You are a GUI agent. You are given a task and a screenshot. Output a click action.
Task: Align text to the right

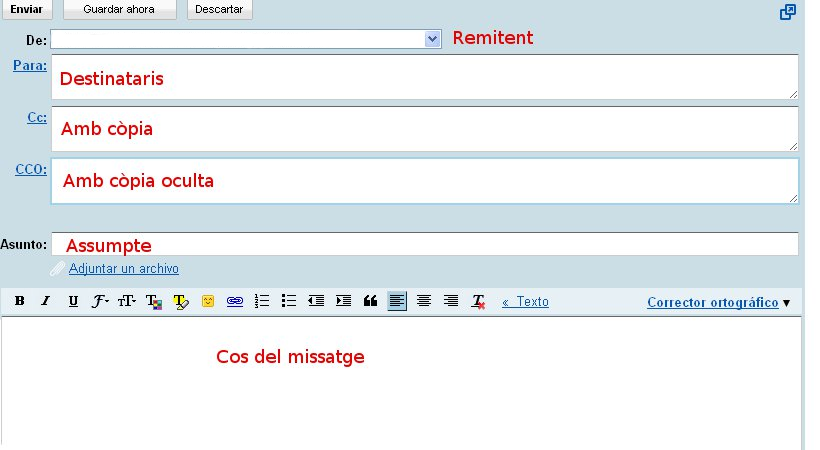pos(451,301)
